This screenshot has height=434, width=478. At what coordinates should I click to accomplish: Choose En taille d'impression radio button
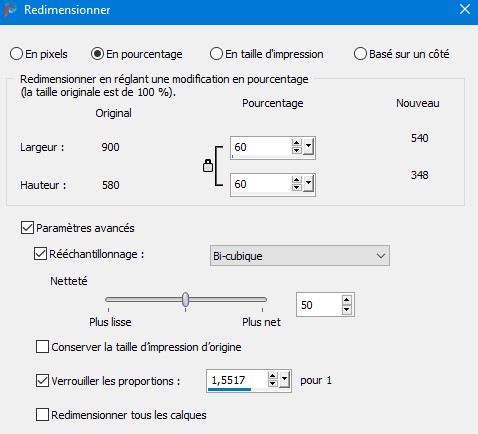(x=216, y=54)
